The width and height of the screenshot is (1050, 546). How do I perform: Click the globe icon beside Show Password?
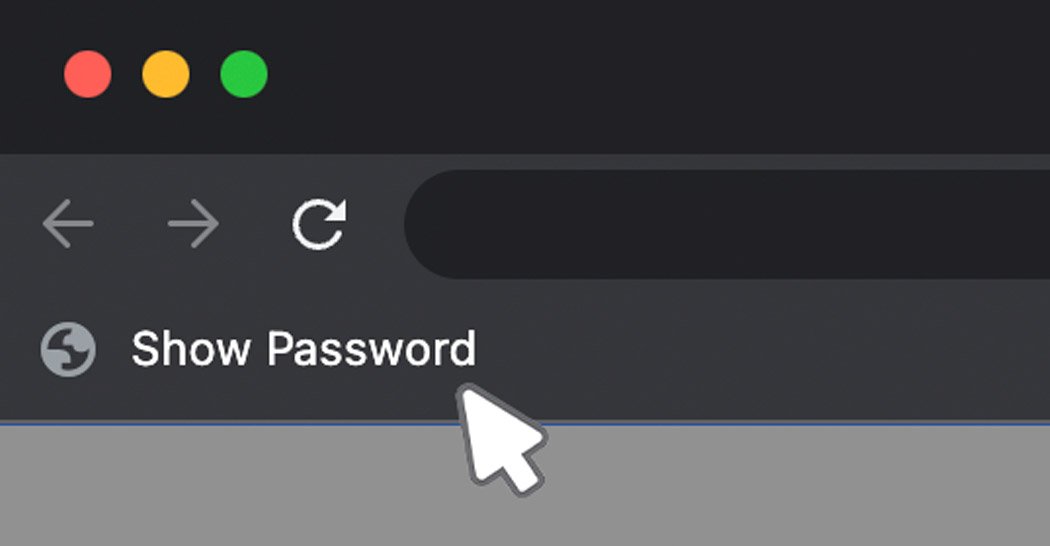68,349
